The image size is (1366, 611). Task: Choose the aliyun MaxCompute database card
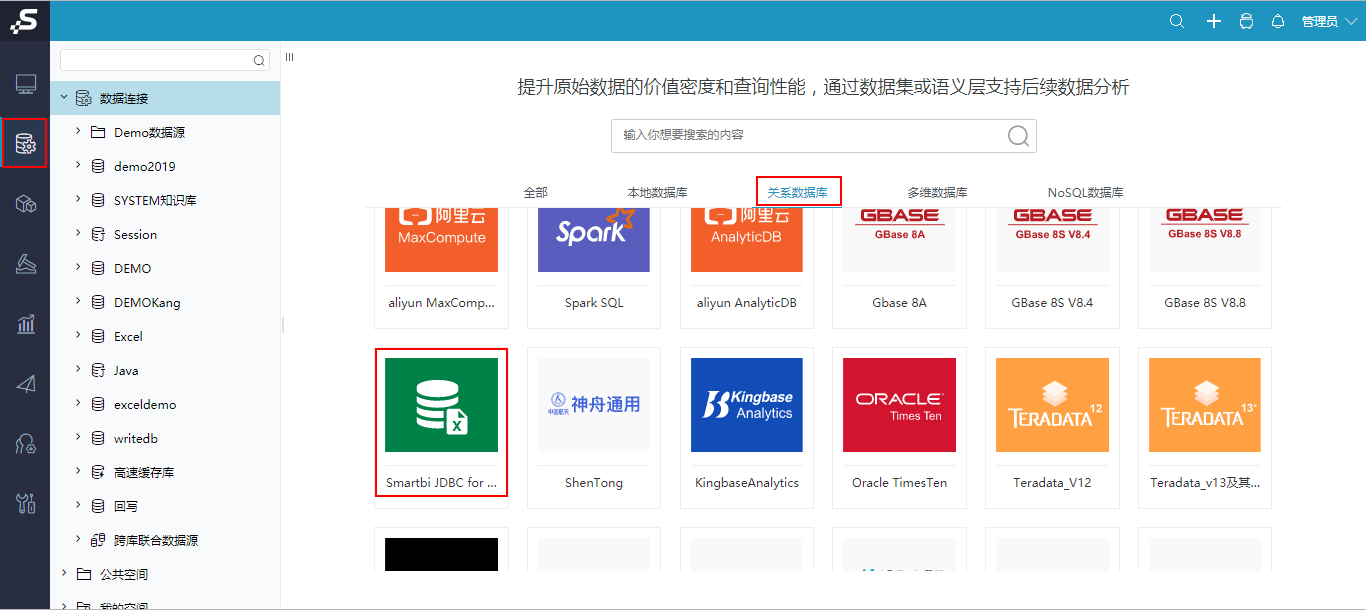tap(441, 266)
